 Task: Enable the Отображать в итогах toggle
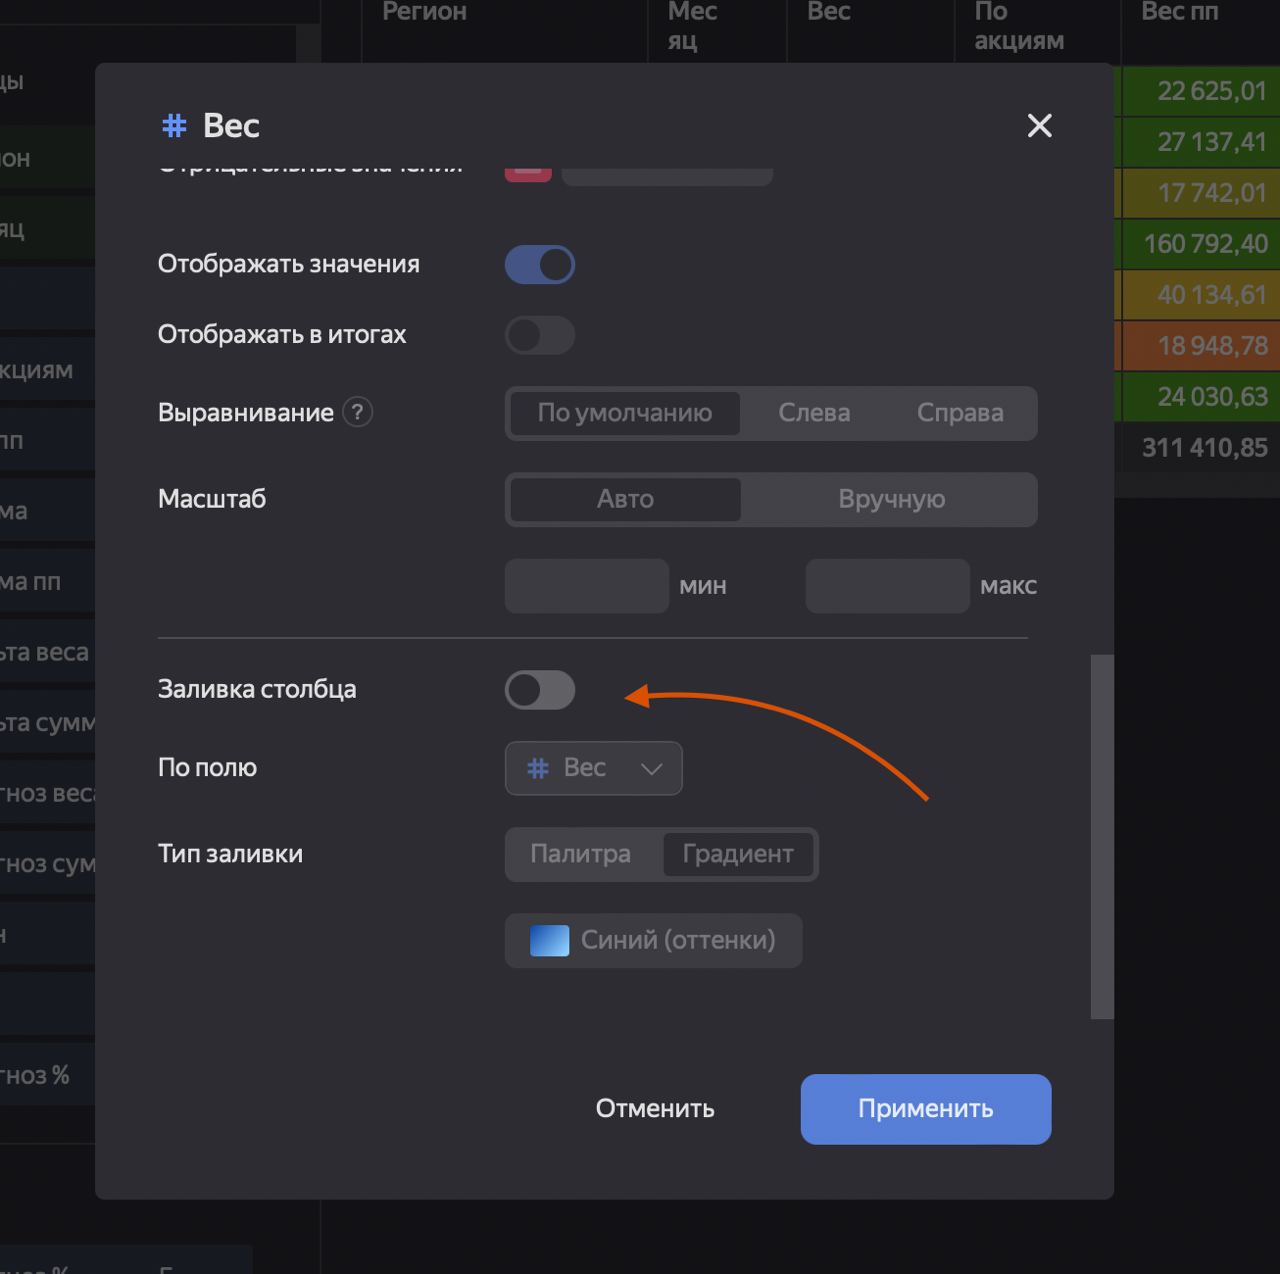540,335
